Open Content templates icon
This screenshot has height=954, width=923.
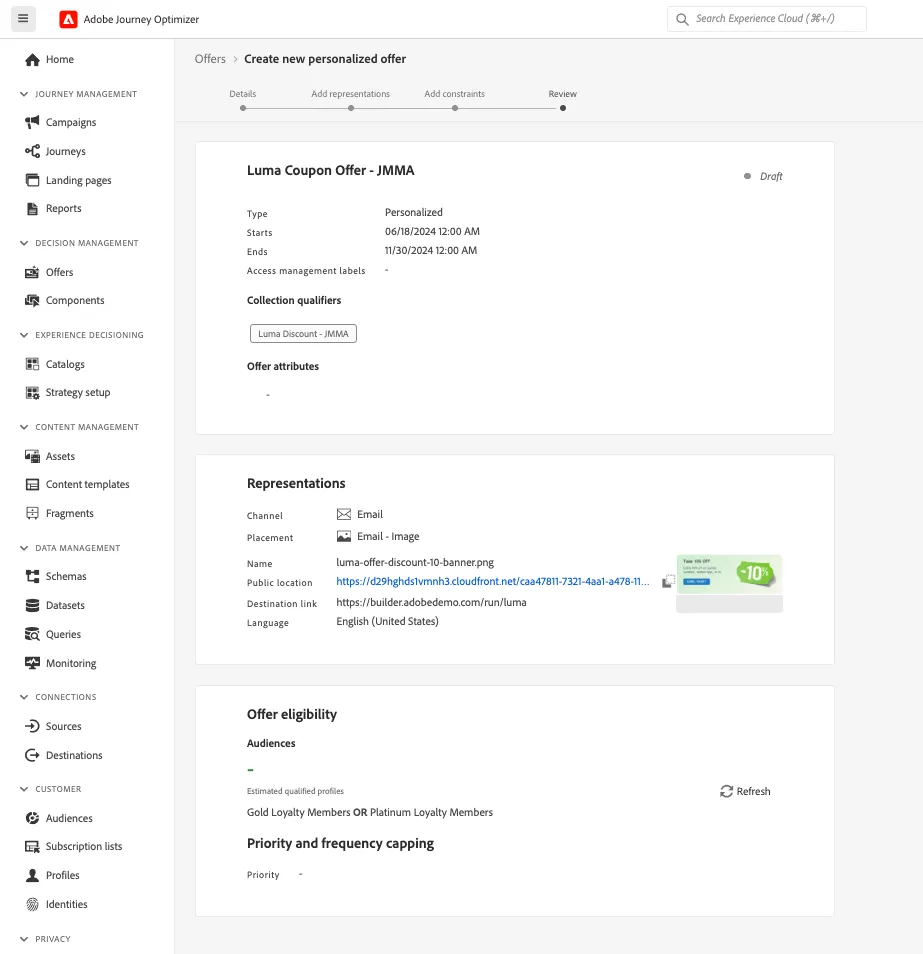(x=32, y=484)
